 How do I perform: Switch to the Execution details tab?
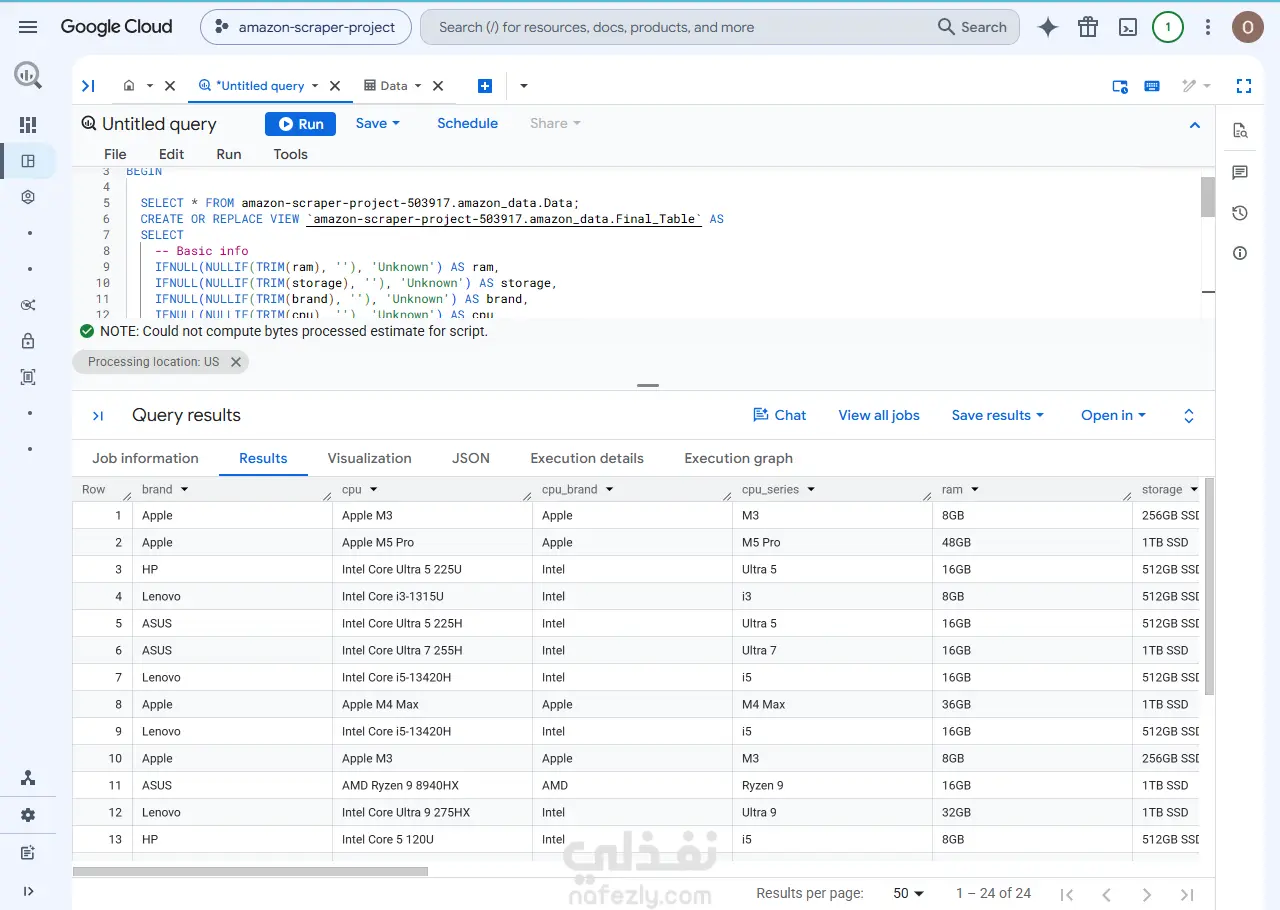[587, 458]
